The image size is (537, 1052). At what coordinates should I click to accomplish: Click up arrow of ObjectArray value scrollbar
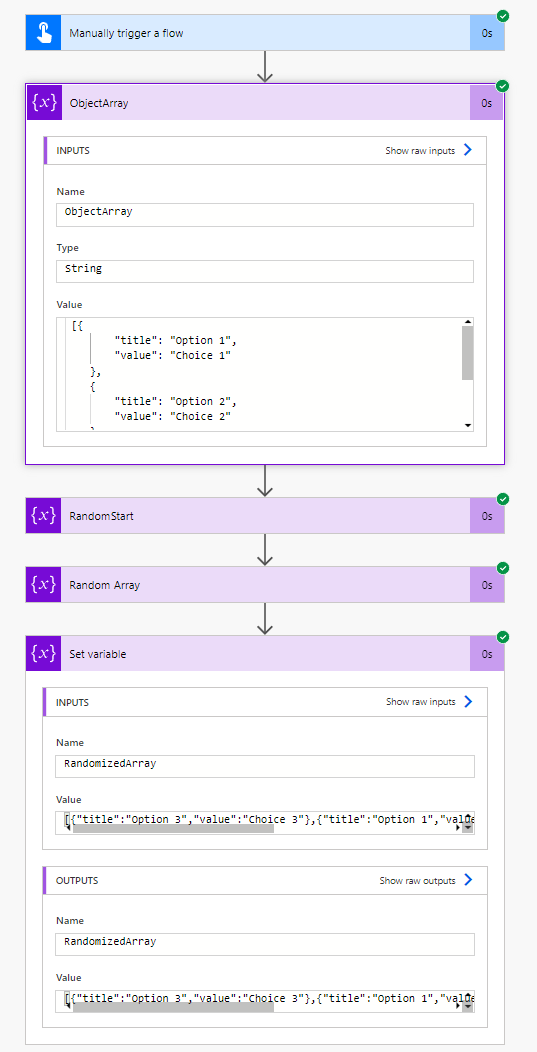coord(468,323)
